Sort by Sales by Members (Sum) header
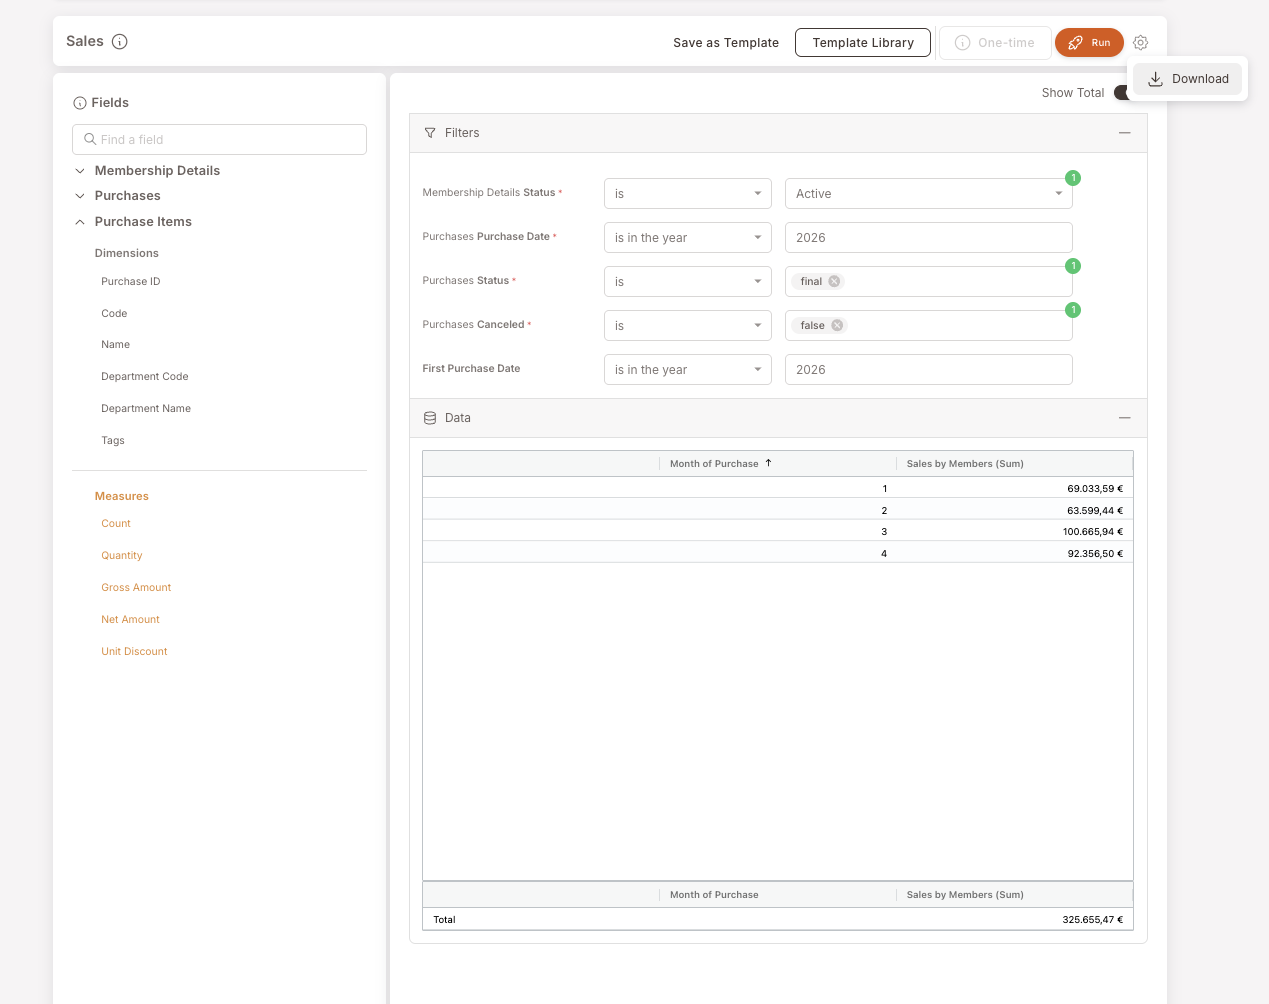Screen dimensions: 1269x1004 pyautogui.click(x=965, y=464)
